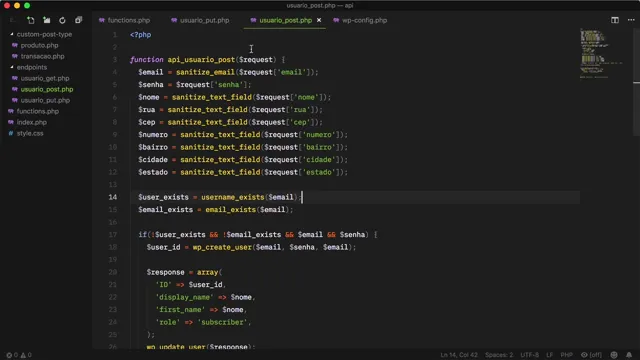Click the errors and warnings count indicator
640x360 pixels.
[19, 355]
